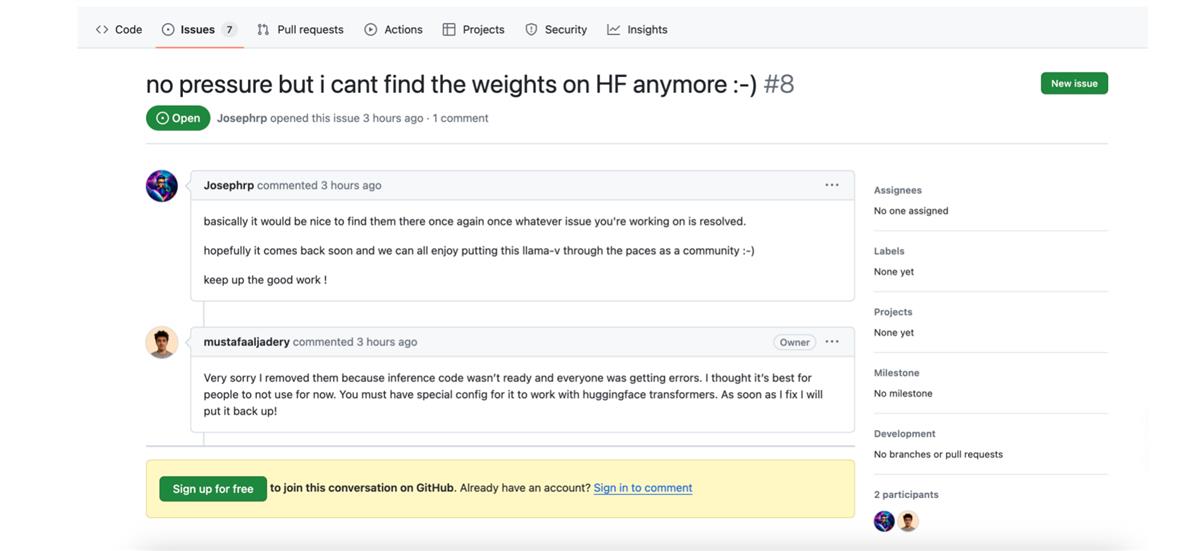The image size is (1200, 551).
Task: Go to Pull requests tab
Action: [x=300, y=30]
